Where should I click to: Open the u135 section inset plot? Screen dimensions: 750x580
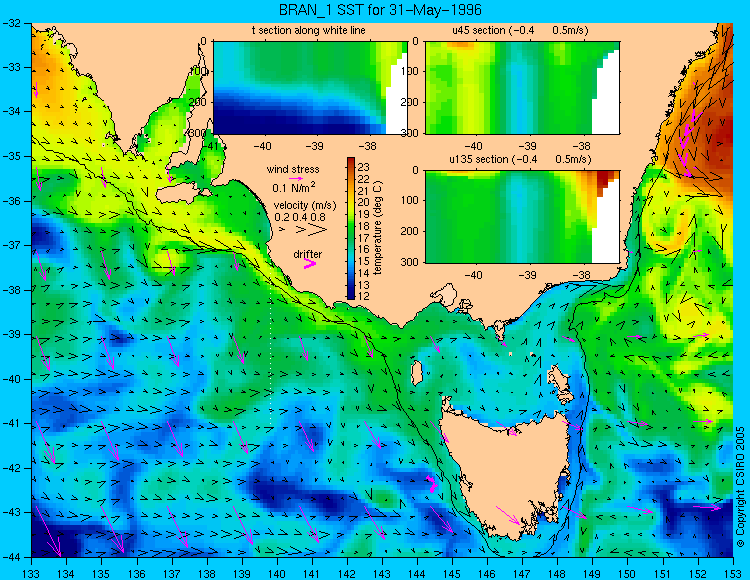(522, 217)
